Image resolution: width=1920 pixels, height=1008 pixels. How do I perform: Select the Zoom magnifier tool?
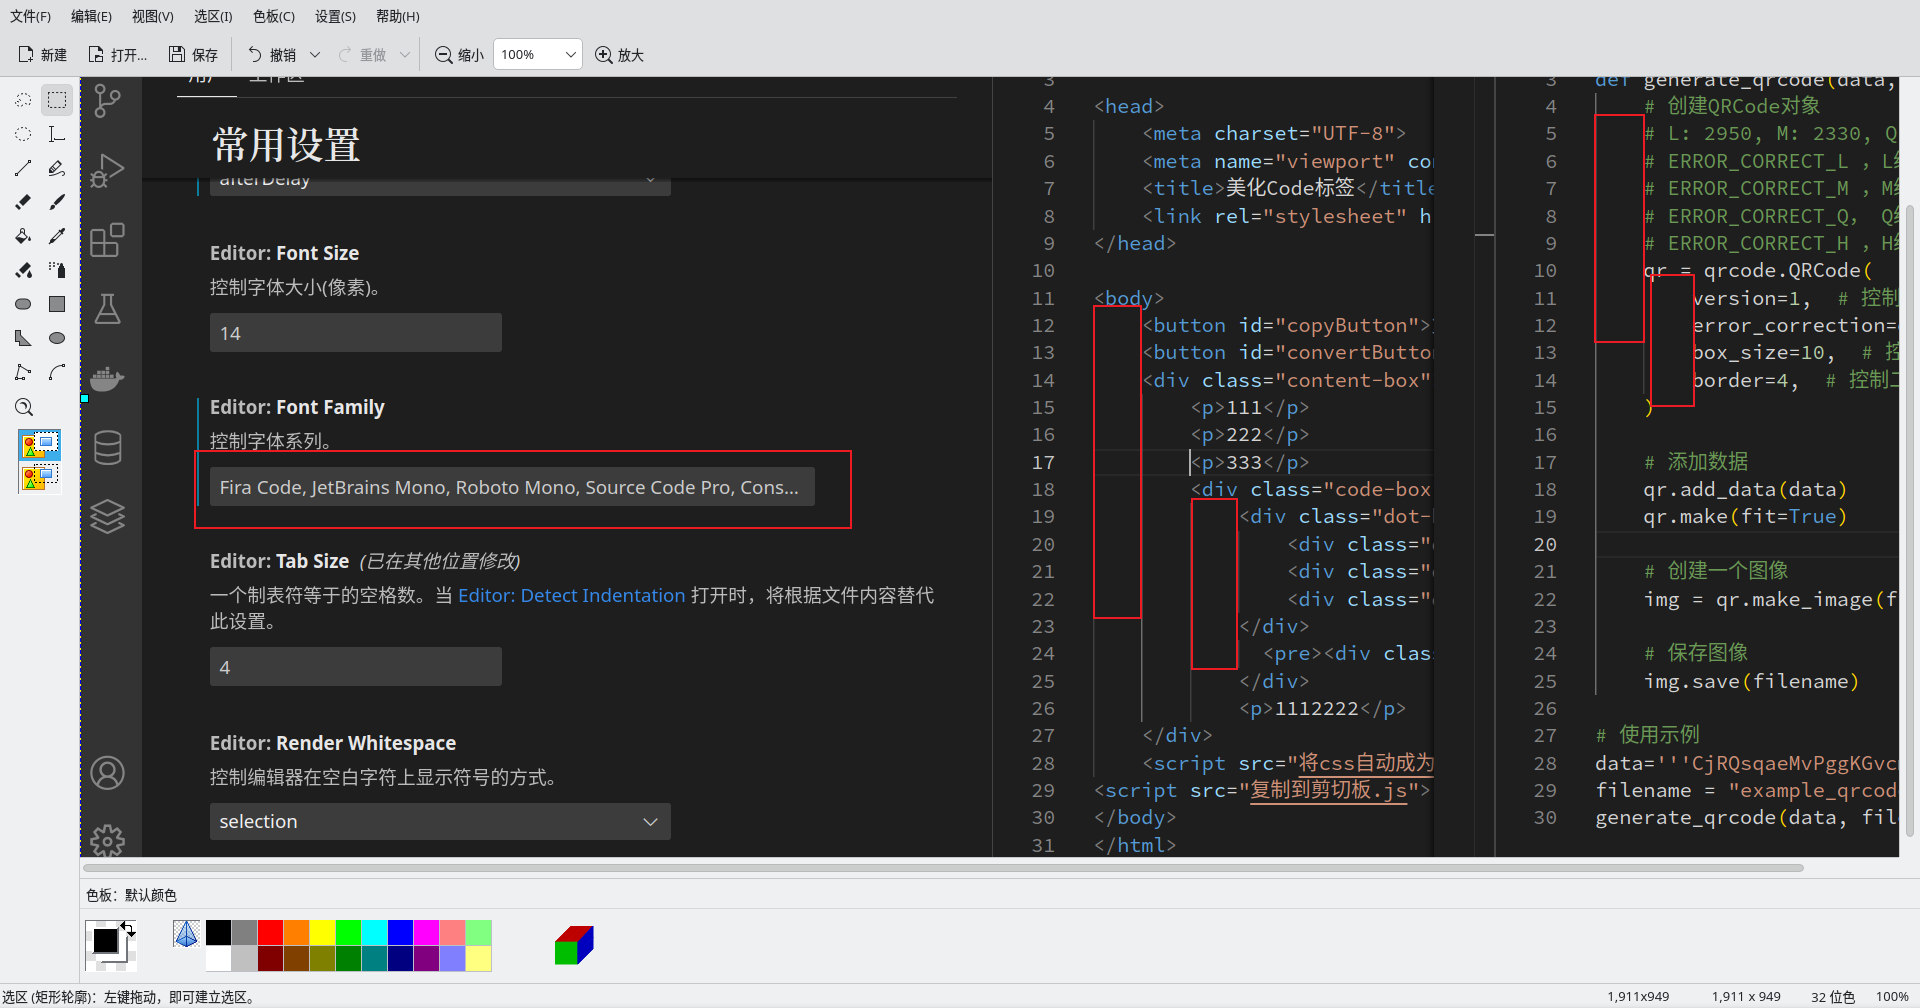[x=23, y=406]
